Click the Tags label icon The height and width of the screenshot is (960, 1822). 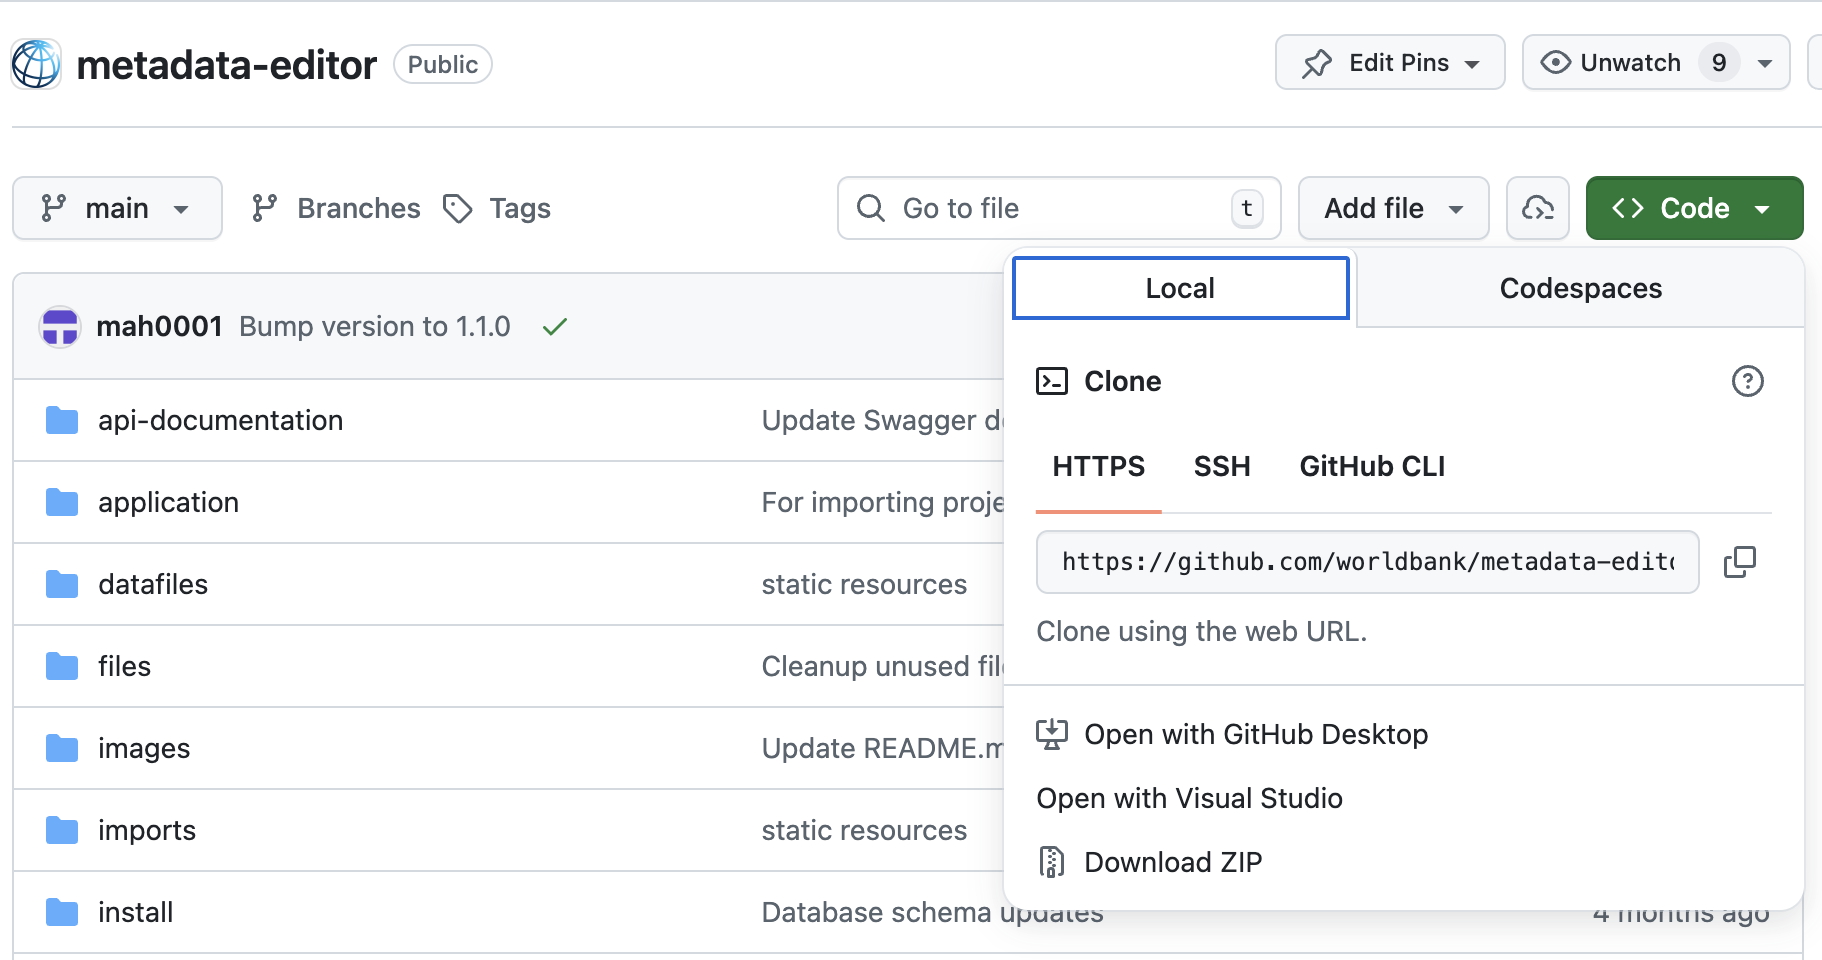(x=458, y=208)
